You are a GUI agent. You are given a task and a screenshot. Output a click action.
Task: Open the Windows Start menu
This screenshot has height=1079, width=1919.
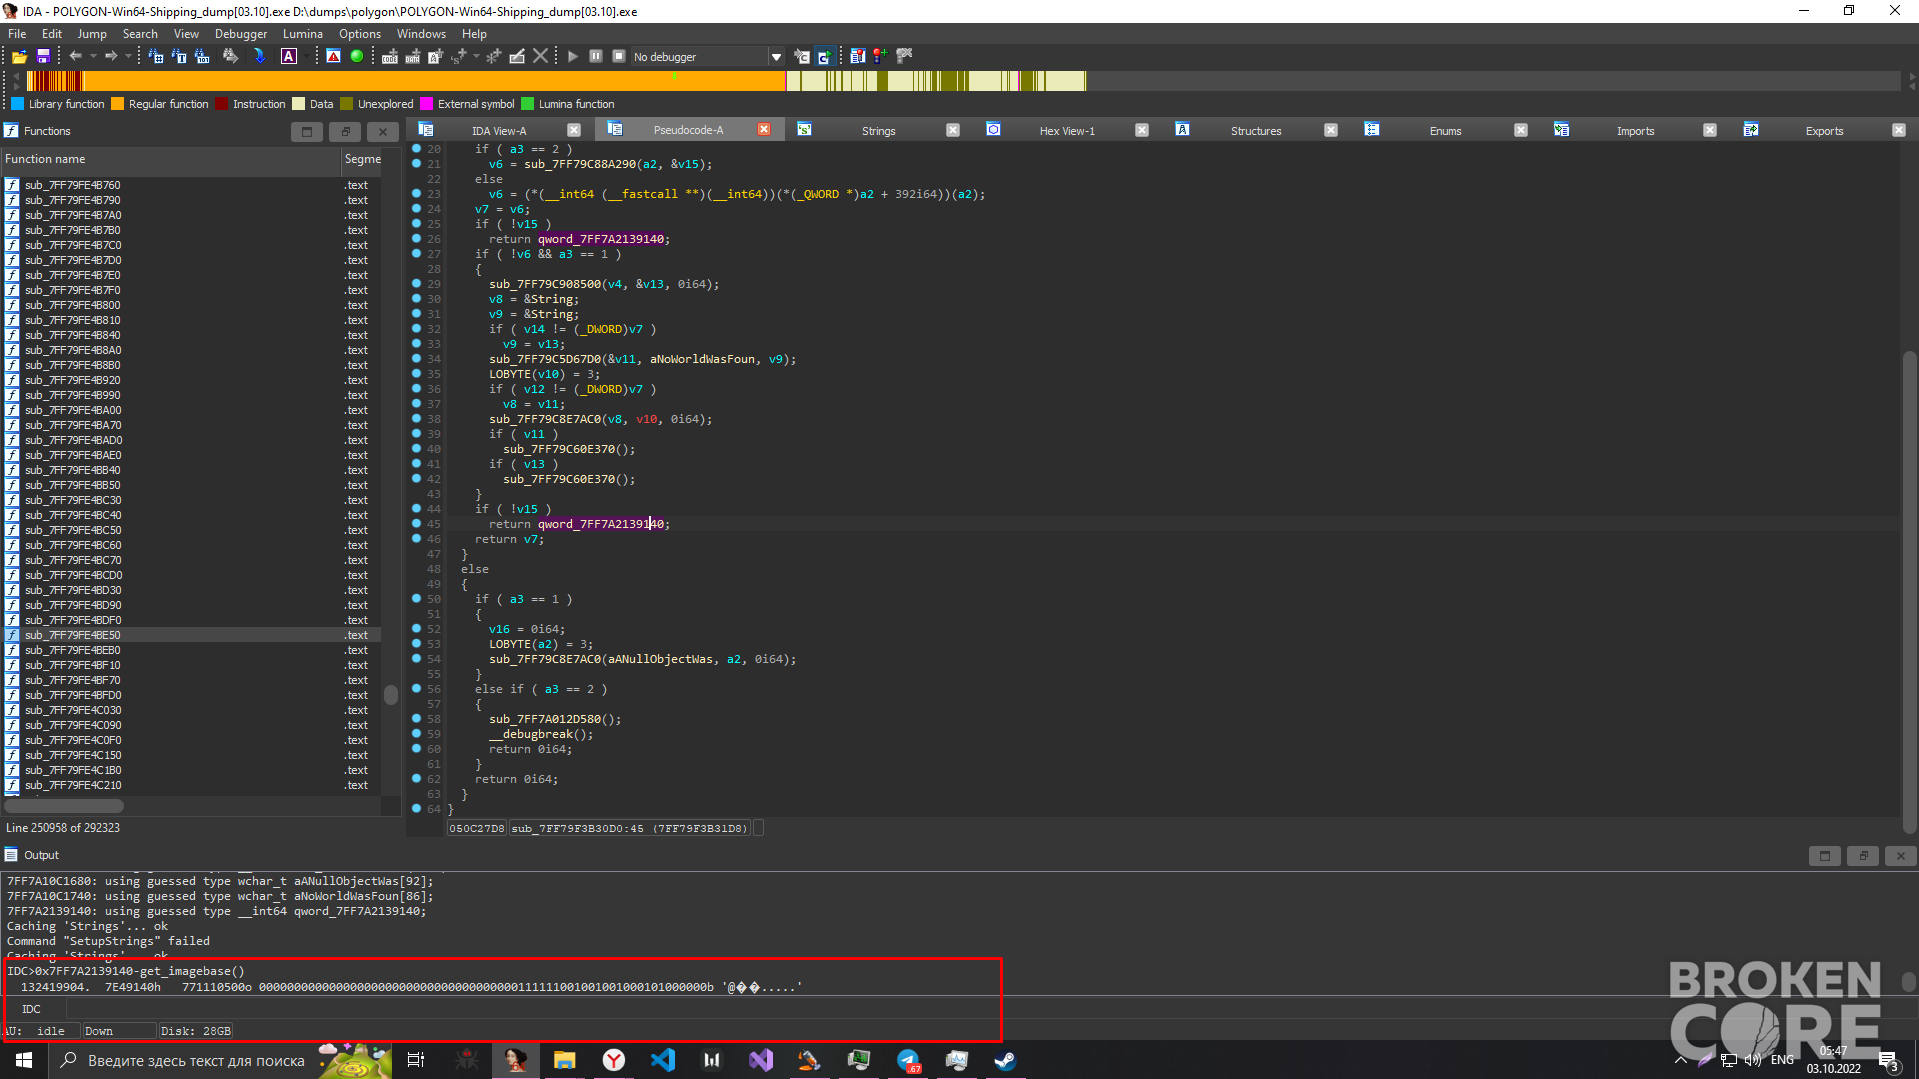point(24,1060)
